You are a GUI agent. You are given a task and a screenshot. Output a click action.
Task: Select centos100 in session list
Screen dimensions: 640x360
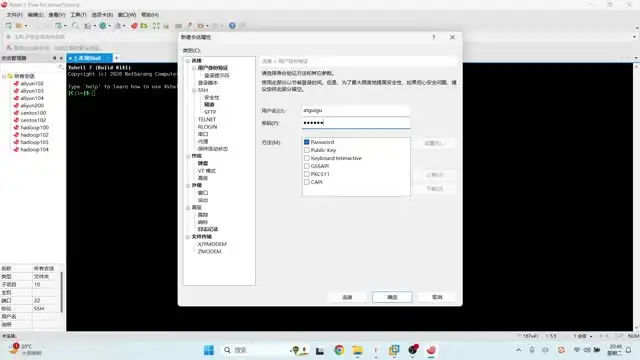(33, 113)
